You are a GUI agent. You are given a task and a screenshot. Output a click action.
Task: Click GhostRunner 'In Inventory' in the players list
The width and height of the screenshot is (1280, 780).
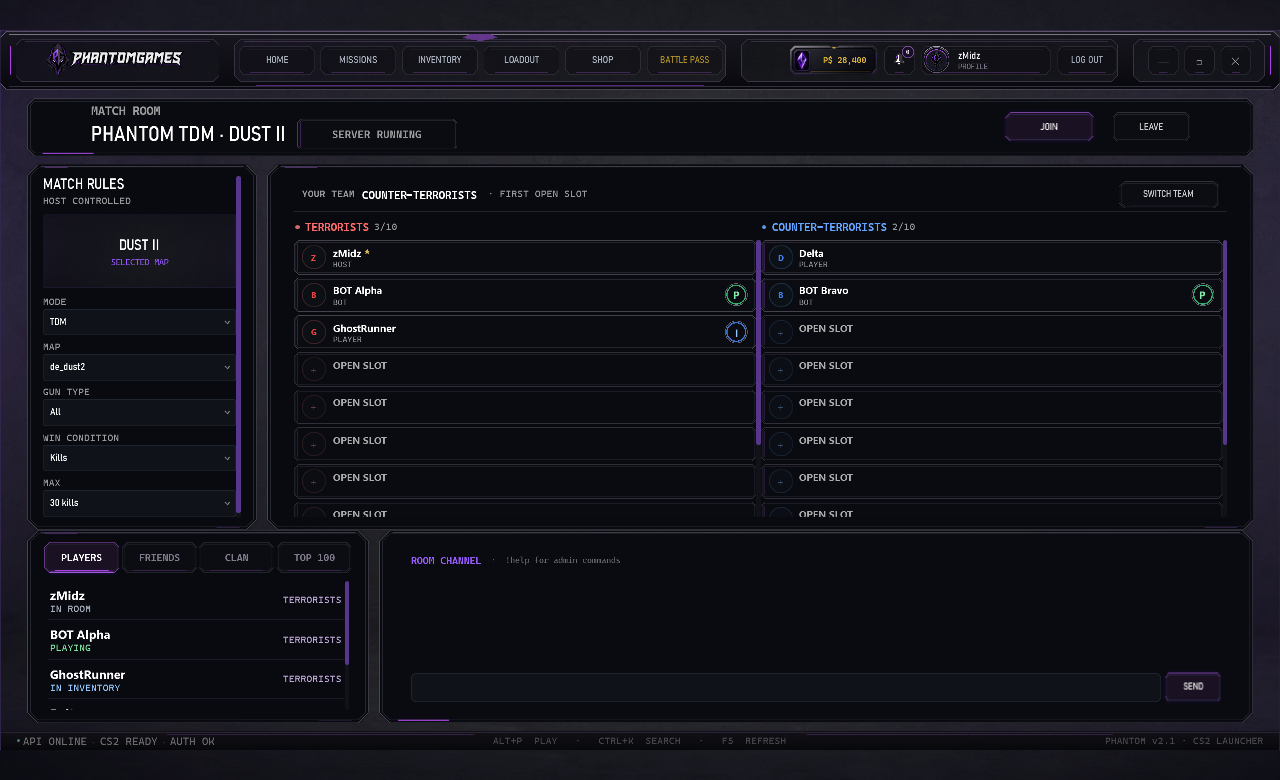pyautogui.click(x=196, y=680)
